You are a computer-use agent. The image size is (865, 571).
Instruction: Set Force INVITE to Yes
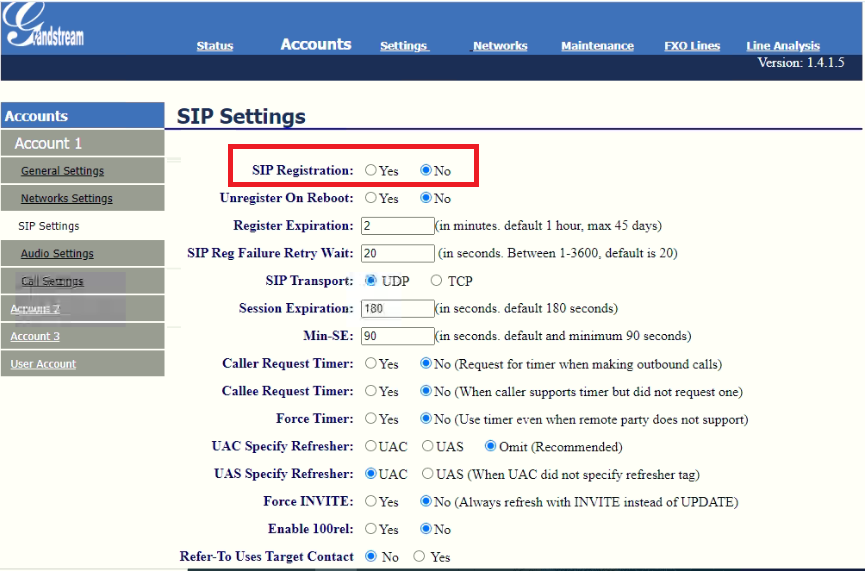pos(371,501)
